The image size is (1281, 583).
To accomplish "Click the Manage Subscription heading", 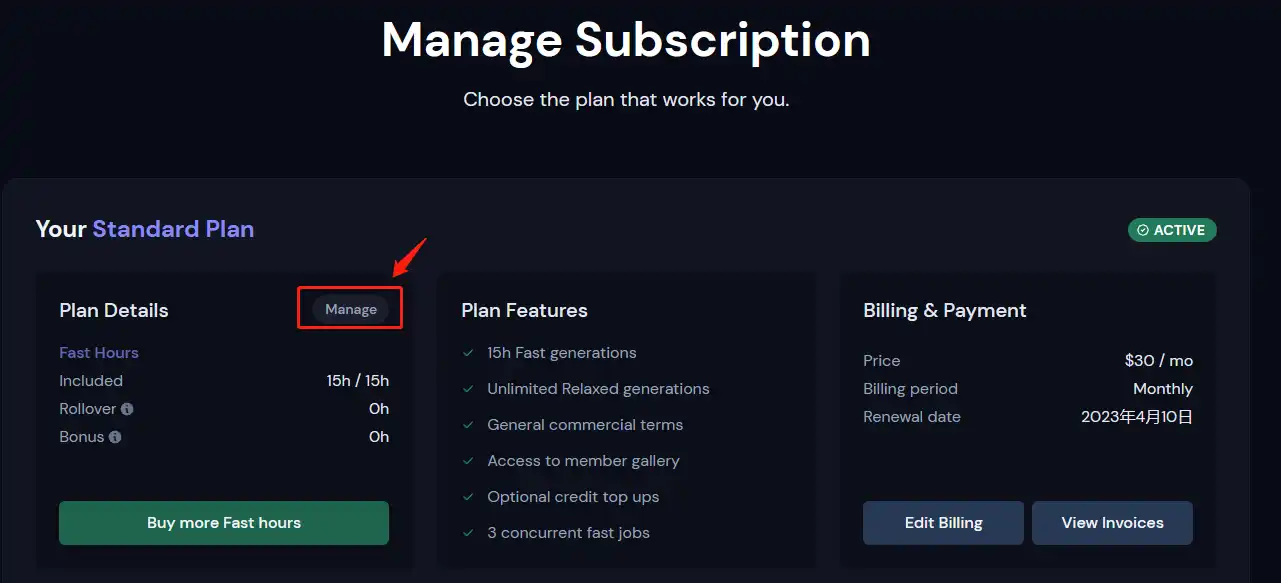I will coord(626,40).
